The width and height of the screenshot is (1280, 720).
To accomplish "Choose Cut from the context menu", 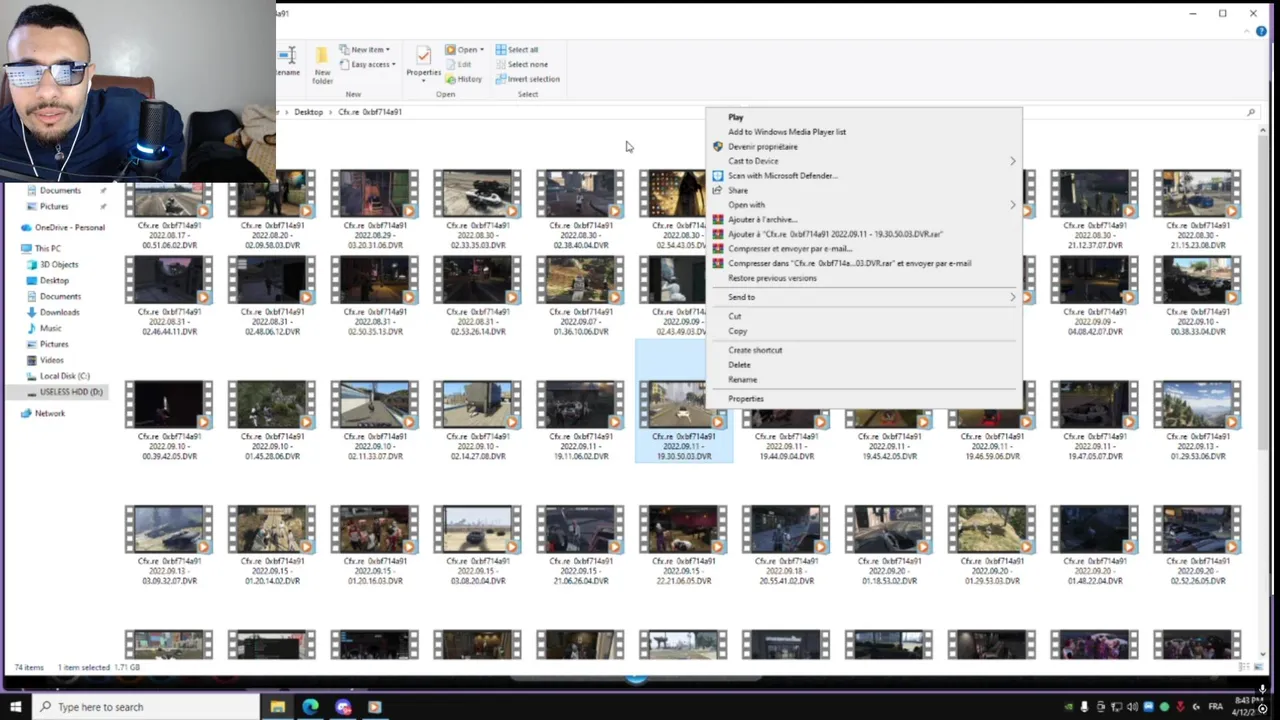I will tap(863, 316).
